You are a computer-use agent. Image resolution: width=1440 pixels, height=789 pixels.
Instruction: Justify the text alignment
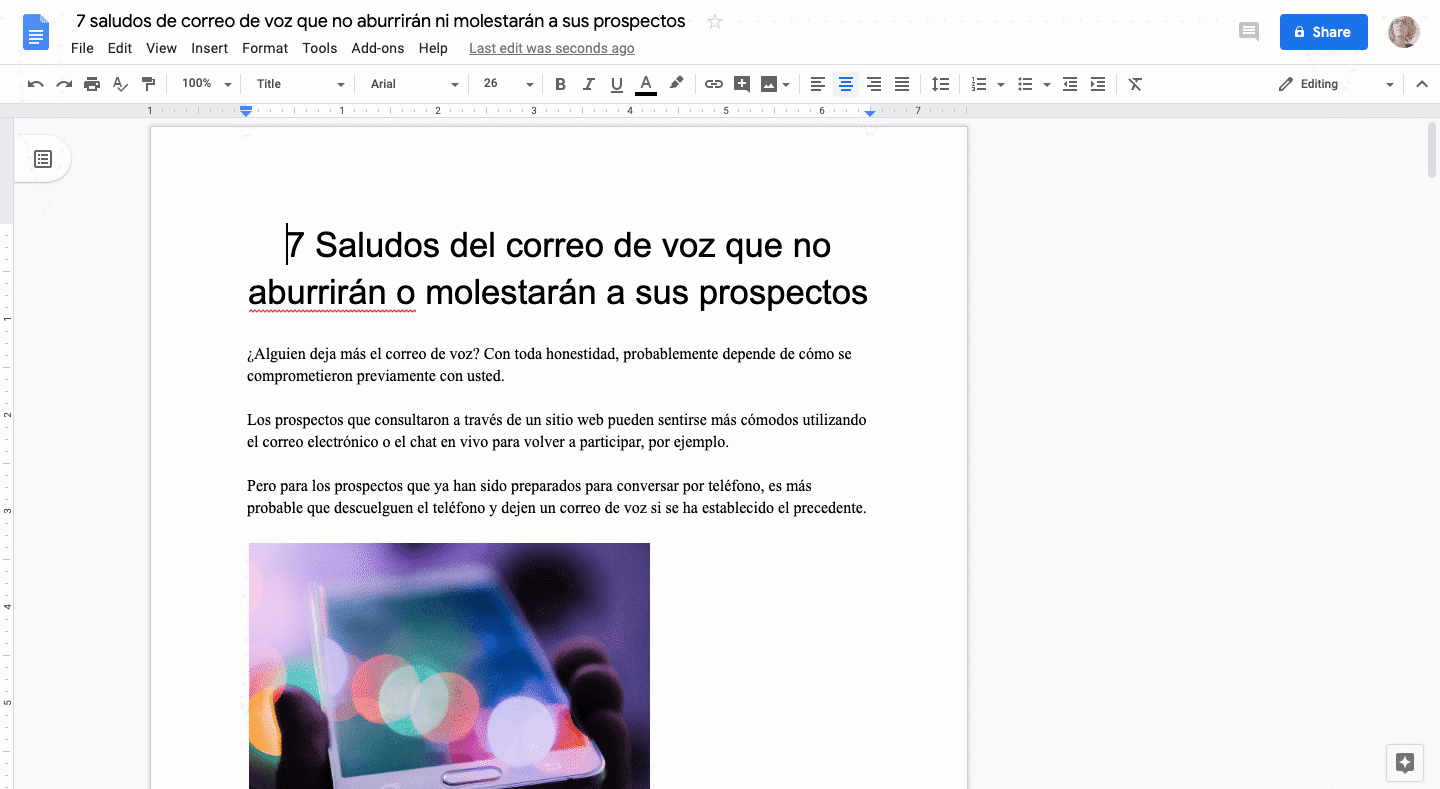point(902,84)
